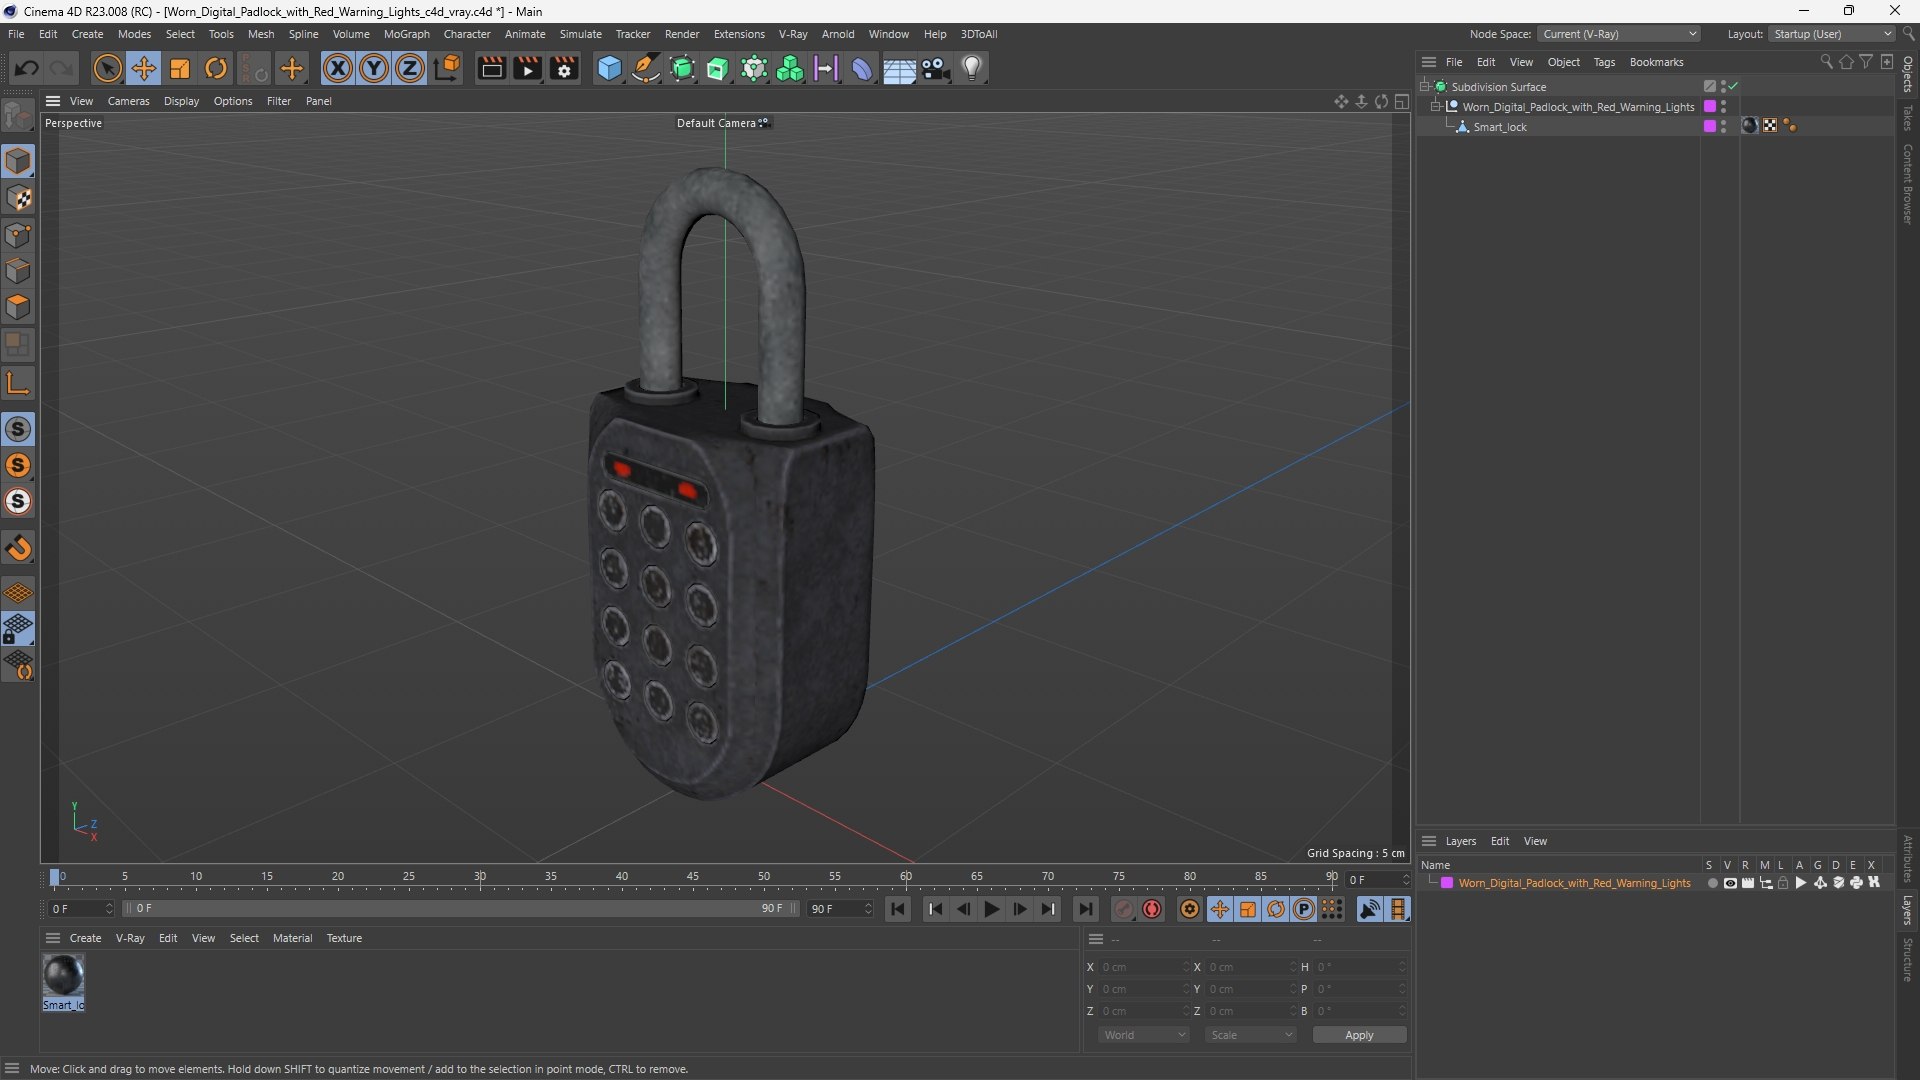Click the timeline playhead at frame 0
The width and height of the screenshot is (1920, 1080).
coord(55,877)
